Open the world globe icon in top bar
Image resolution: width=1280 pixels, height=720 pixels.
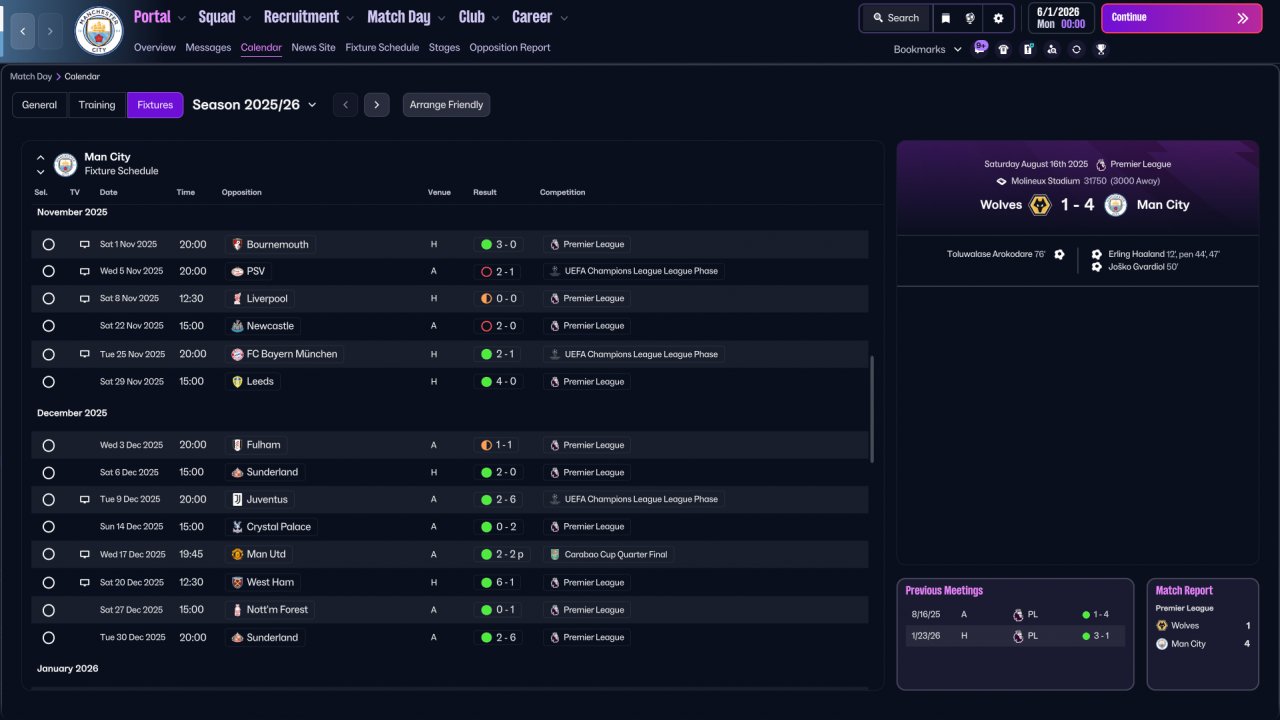click(x=970, y=18)
